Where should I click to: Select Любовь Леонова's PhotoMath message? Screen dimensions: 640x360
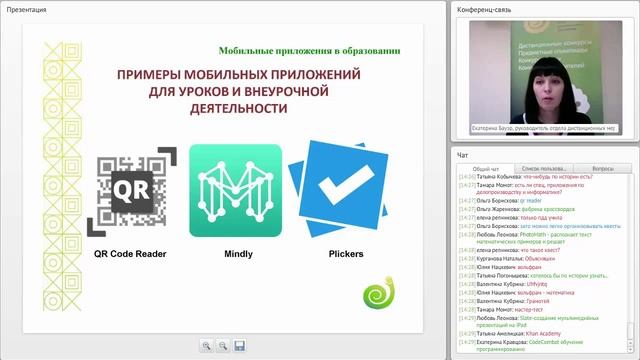click(525, 238)
